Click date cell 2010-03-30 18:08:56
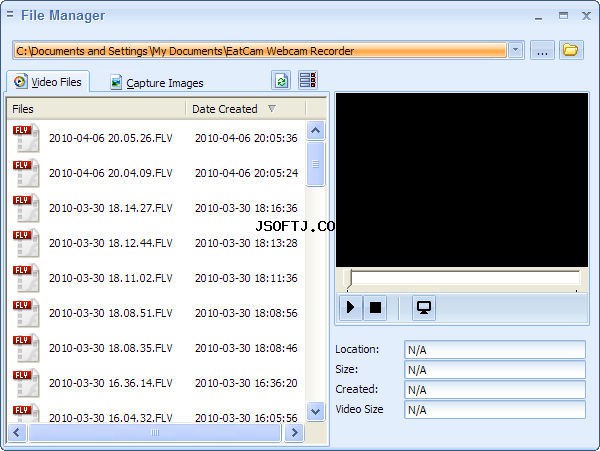This screenshot has height=451, width=600. click(246, 313)
